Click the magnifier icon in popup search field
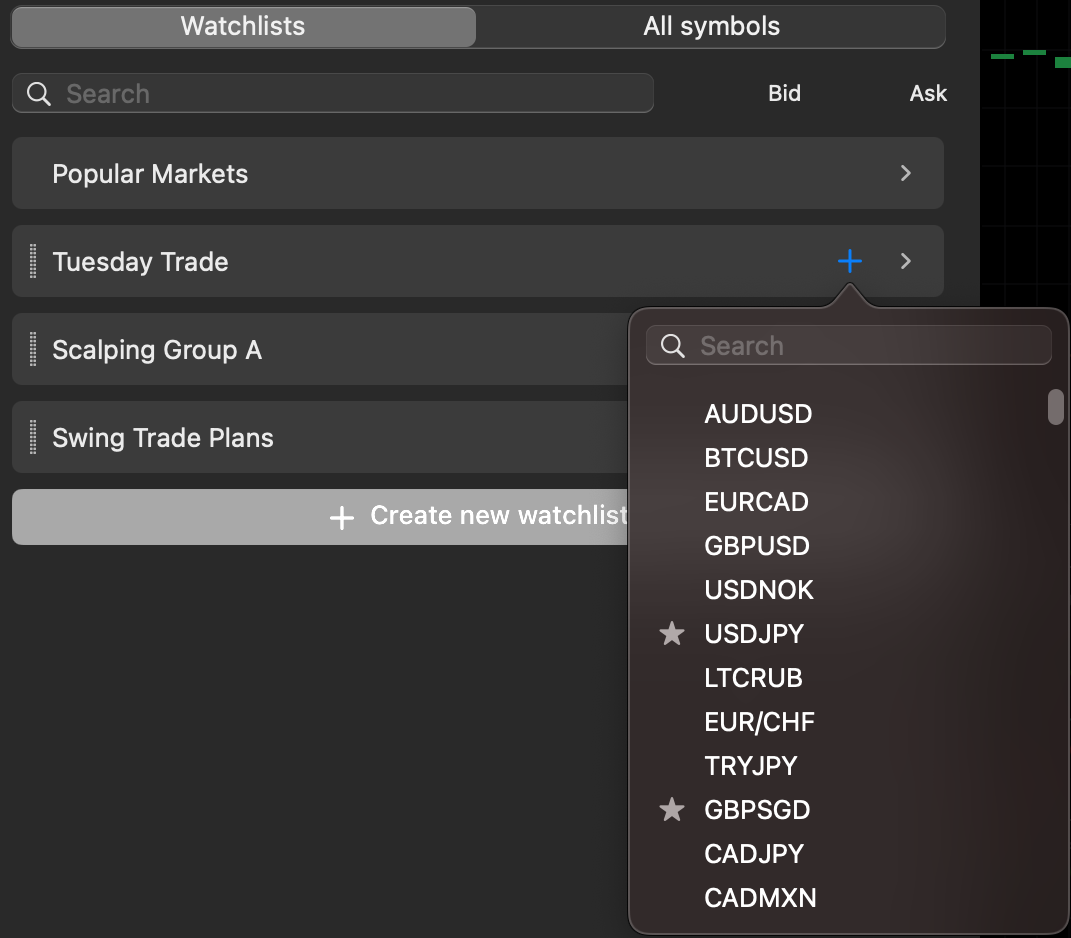1071x938 pixels. point(673,346)
